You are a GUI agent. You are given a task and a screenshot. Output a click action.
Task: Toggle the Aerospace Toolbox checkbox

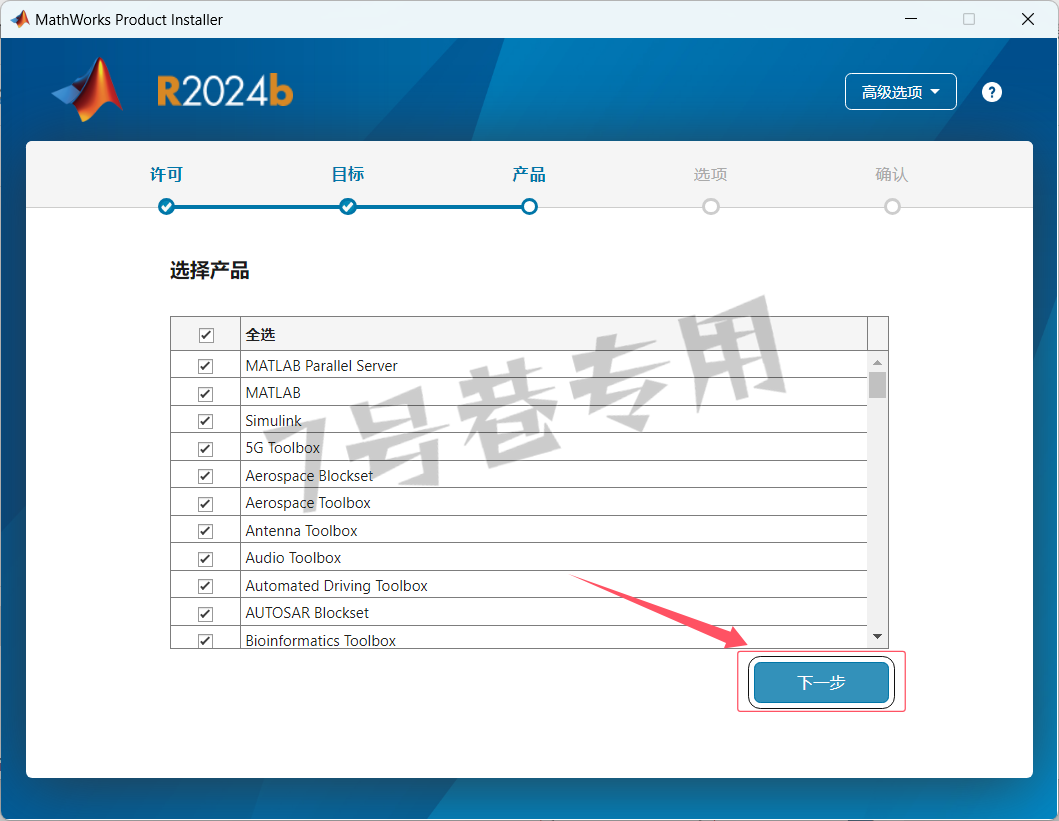pos(205,504)
